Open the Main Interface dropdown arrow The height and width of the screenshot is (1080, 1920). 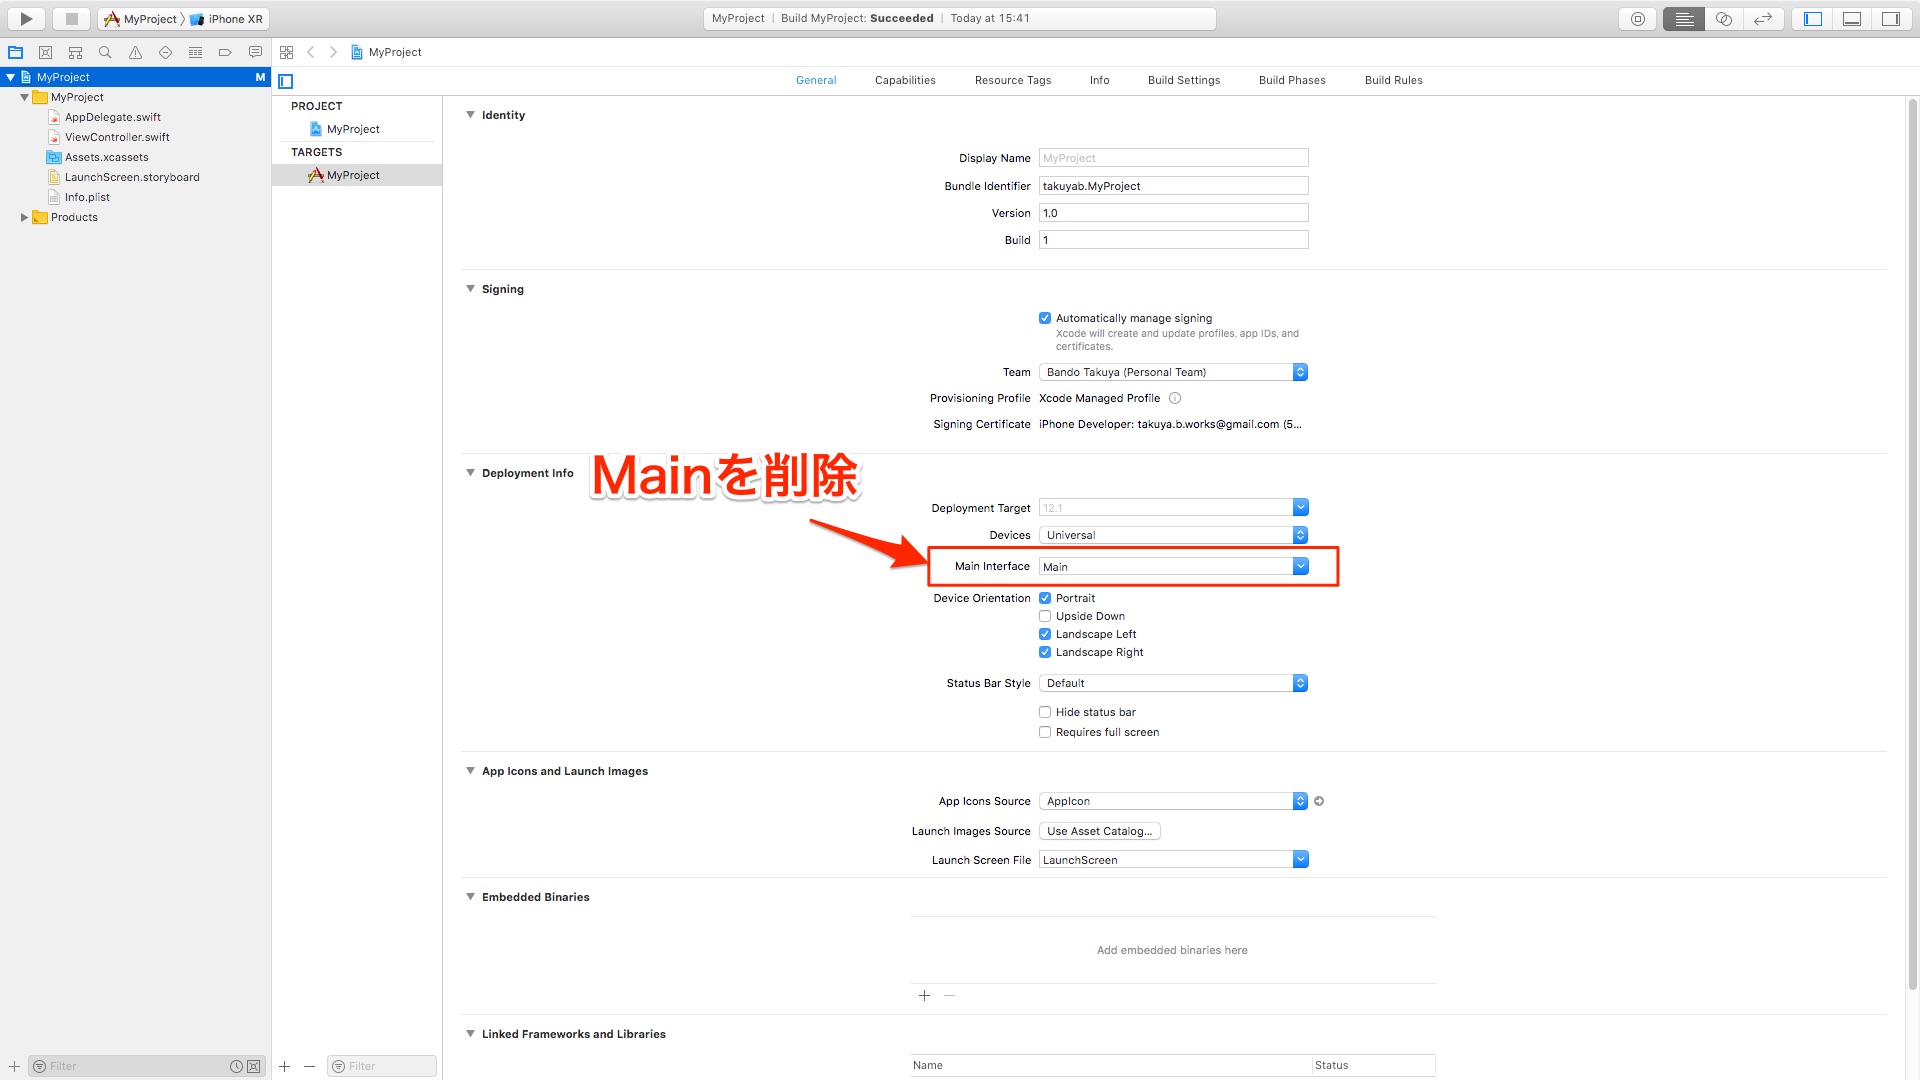coord(1300,566)
